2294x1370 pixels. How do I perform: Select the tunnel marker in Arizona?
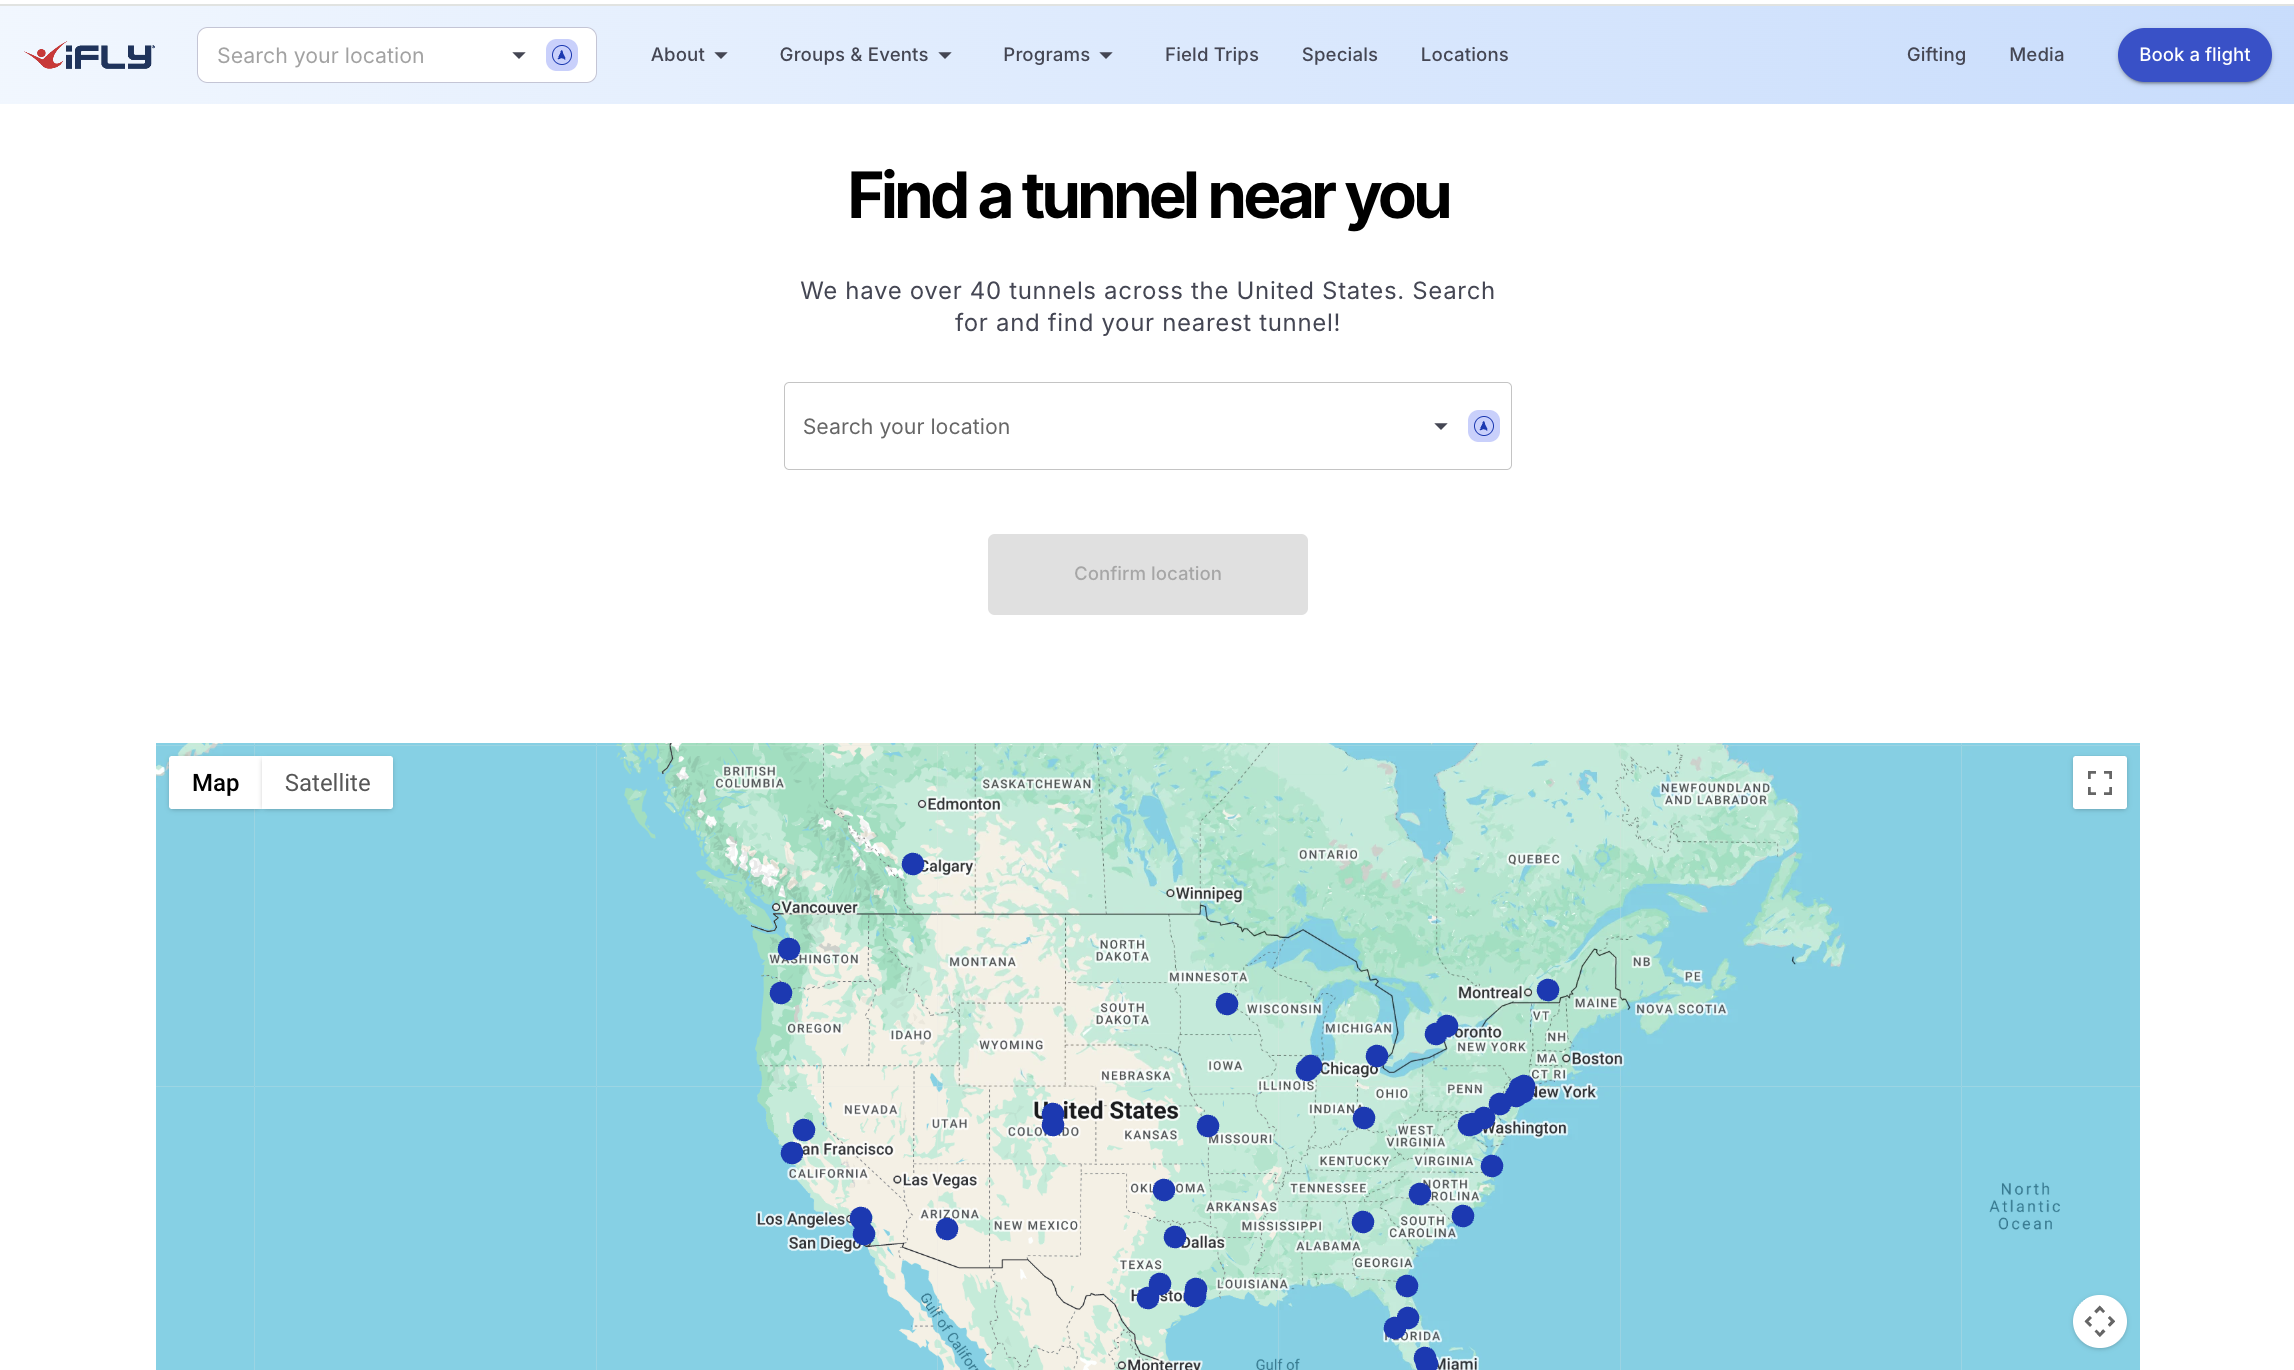pyautogui.click(x=947, y=1229)
